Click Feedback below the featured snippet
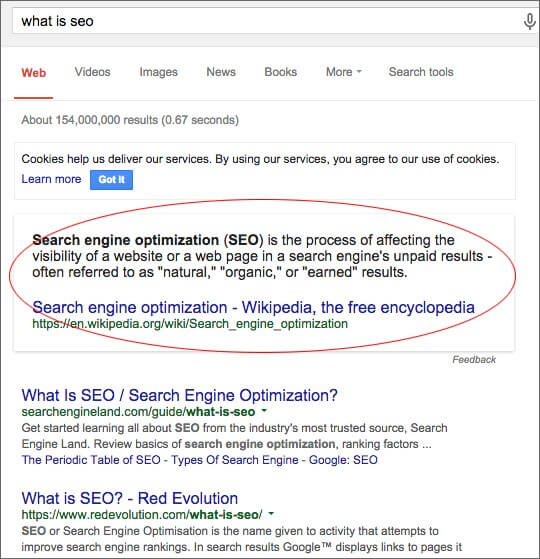The image size is (540, 559). point(474,359)
